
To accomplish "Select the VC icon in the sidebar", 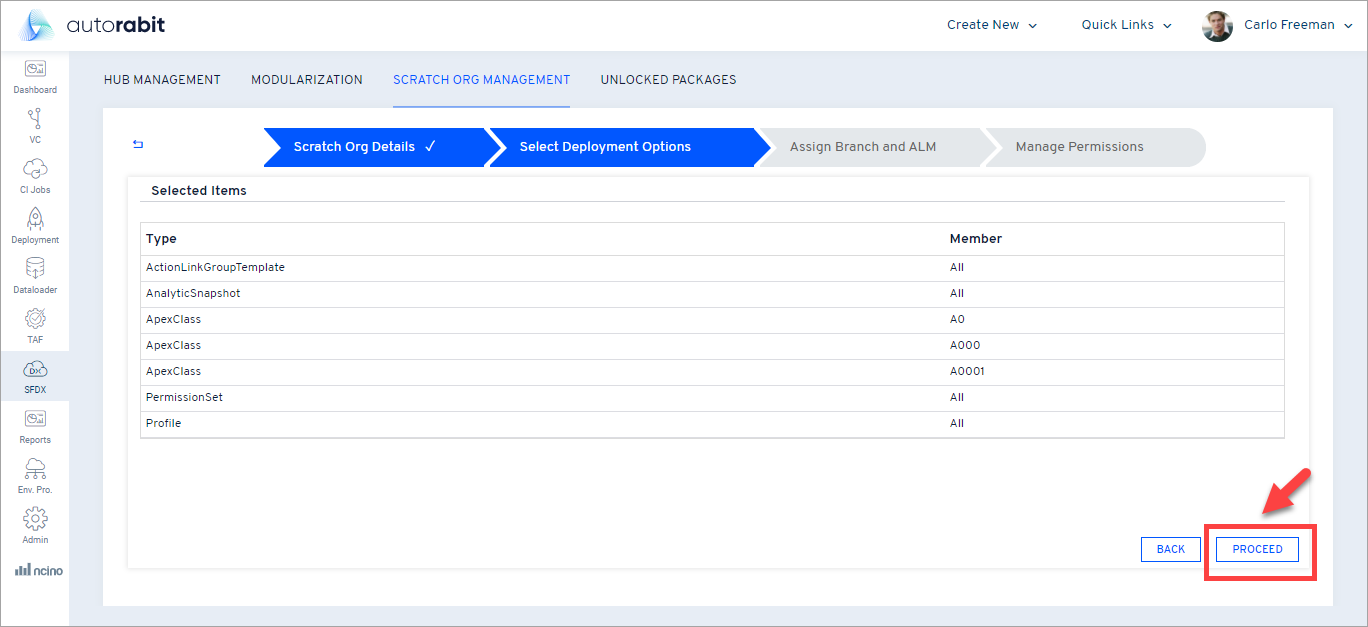I will click(x=35, y=125).
